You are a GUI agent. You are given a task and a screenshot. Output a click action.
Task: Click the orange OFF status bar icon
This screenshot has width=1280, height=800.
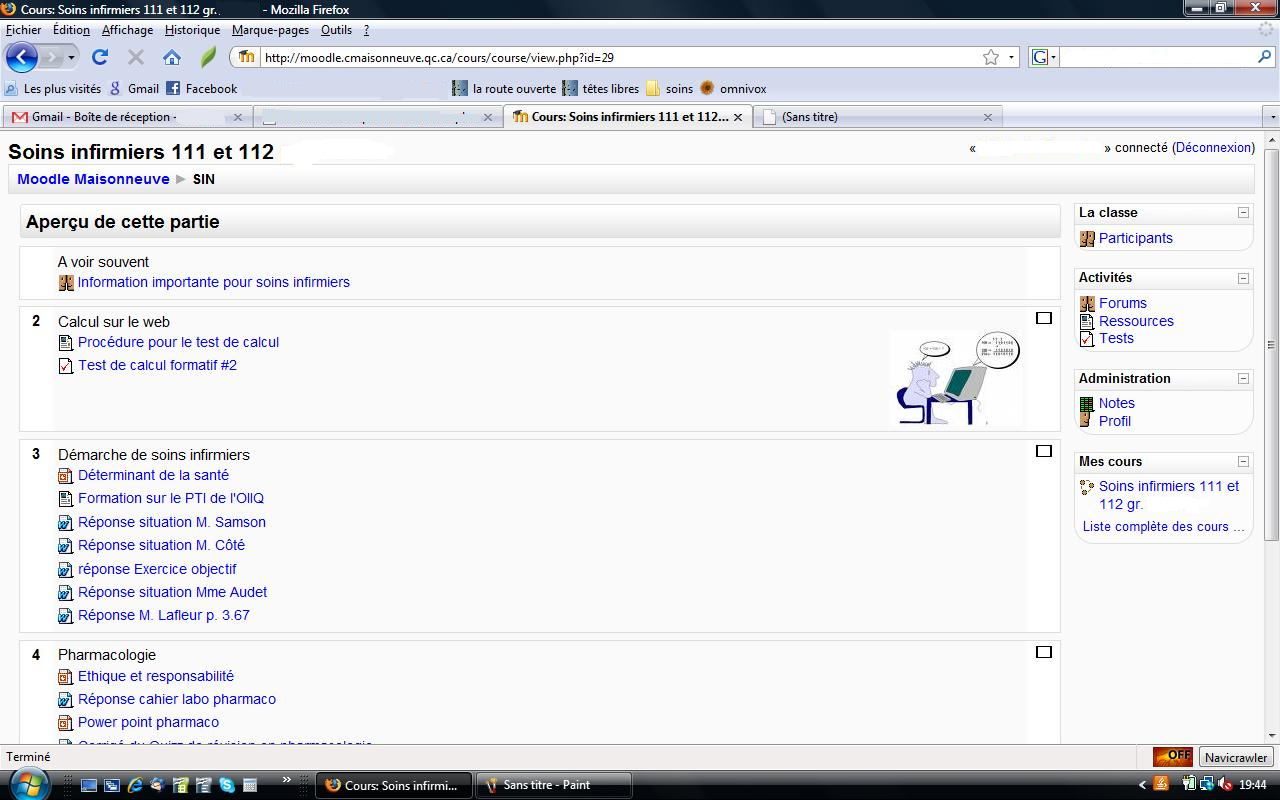[1173, 757]
